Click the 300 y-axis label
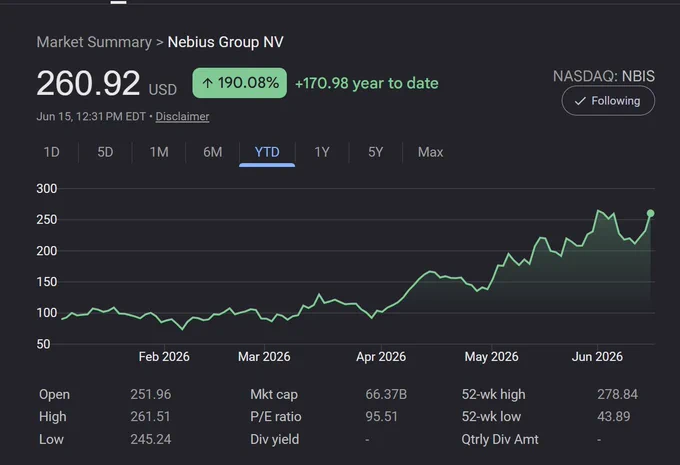The image size is (680, 465). [x=47, y=189]
